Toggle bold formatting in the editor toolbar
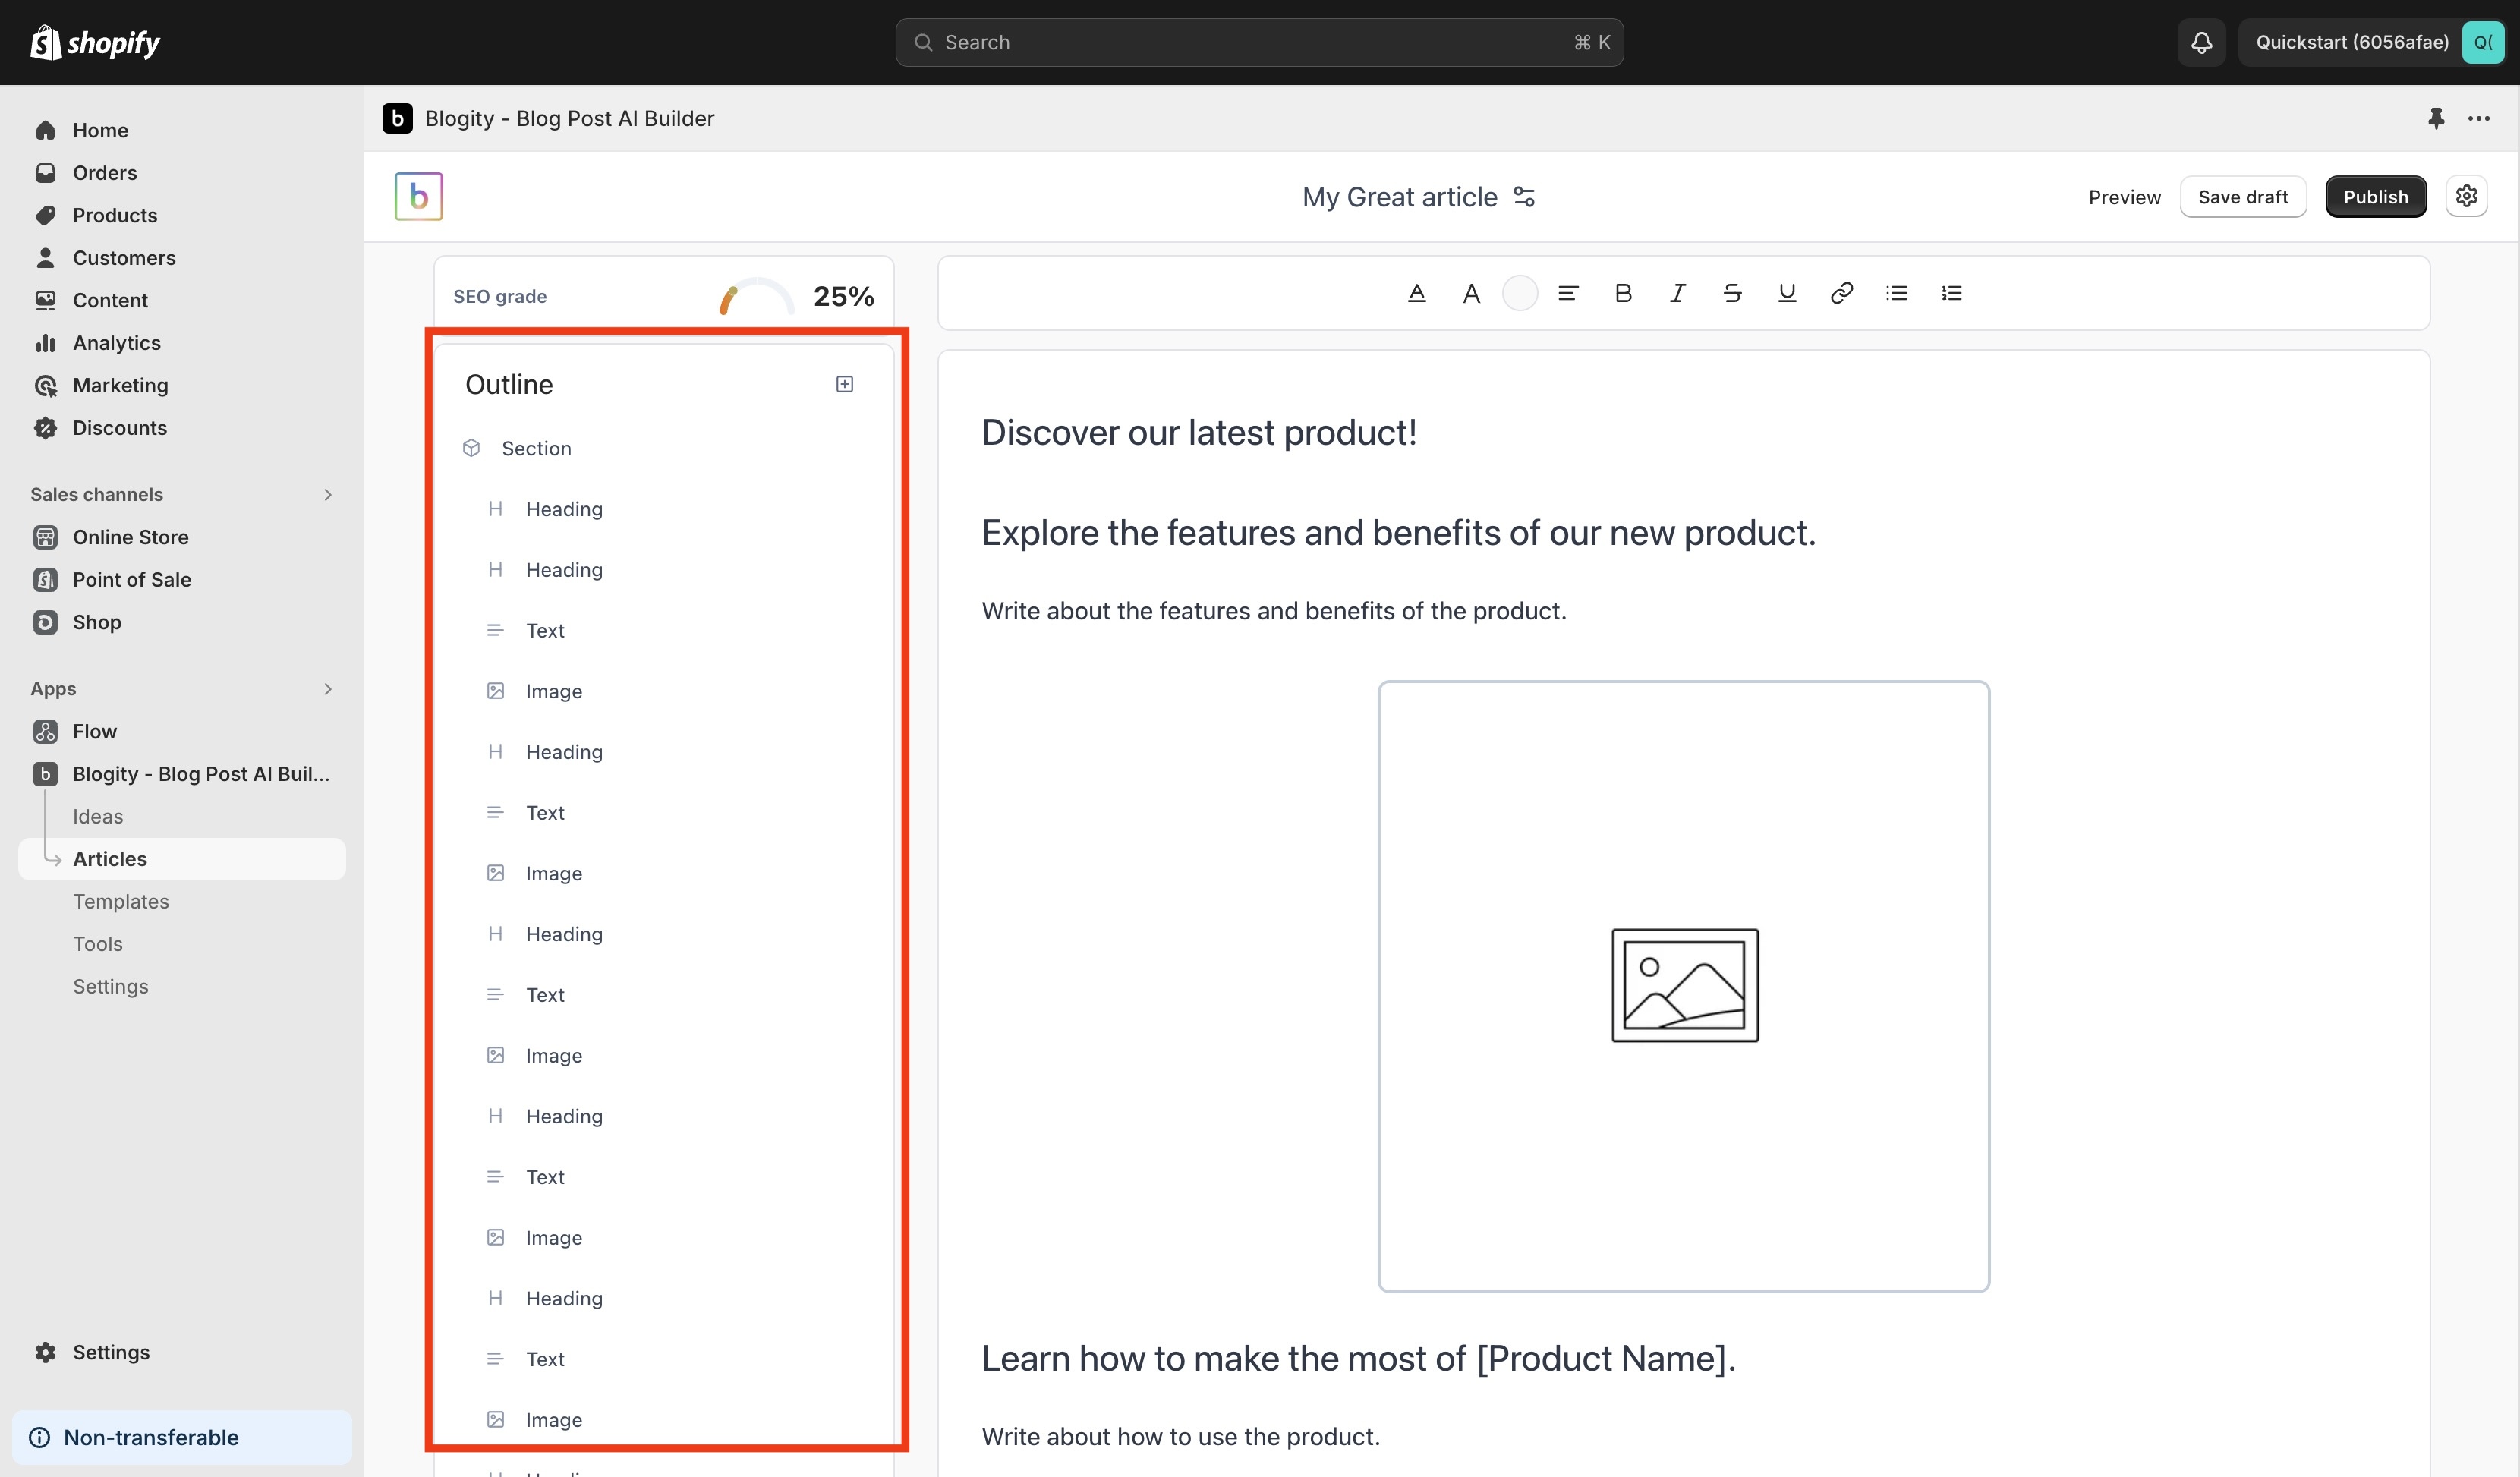 [x=1623, y=293]
